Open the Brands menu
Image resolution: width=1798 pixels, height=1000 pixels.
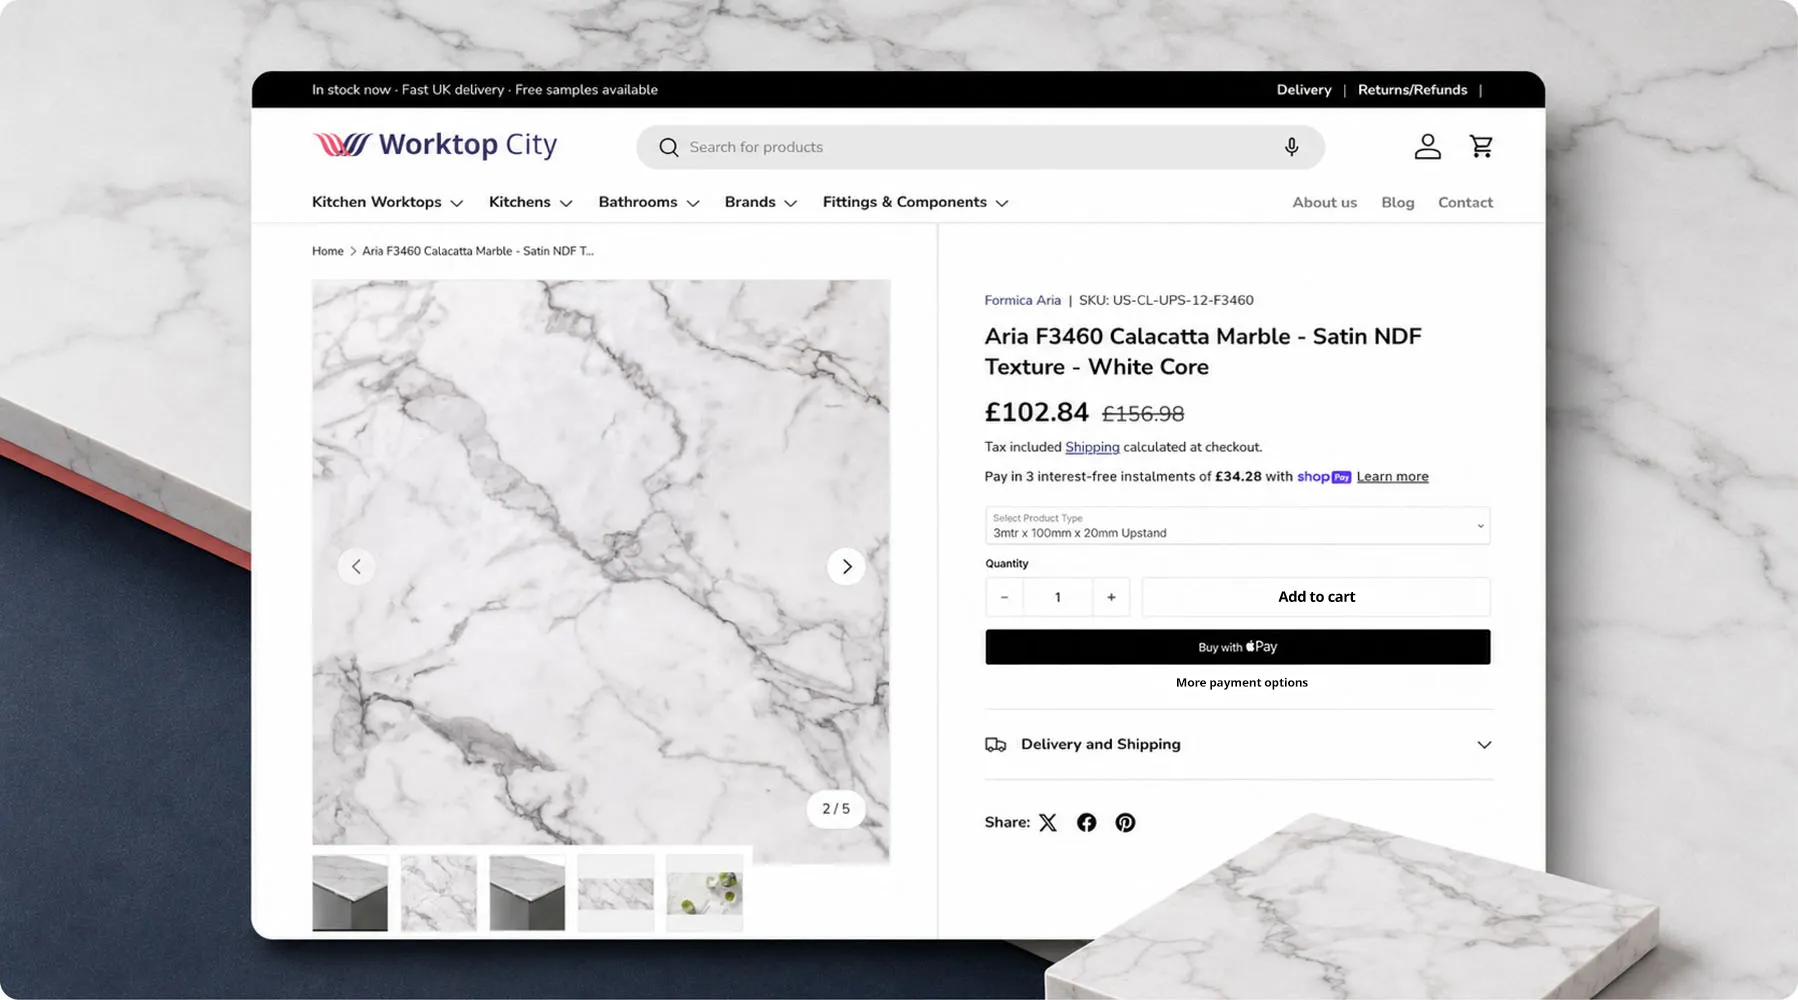tap(761, 202)
